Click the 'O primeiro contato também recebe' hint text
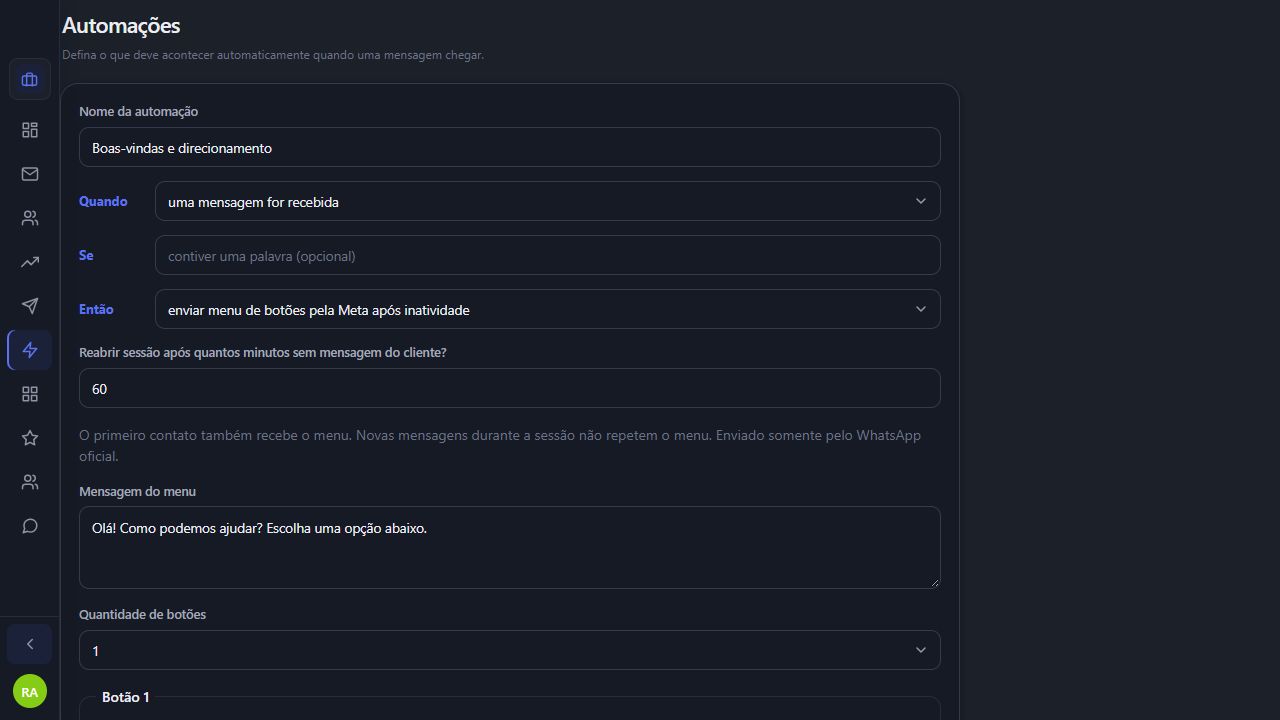Image resolution: width=1280 pixels, height=720 pixels. [x=500, y=445]
